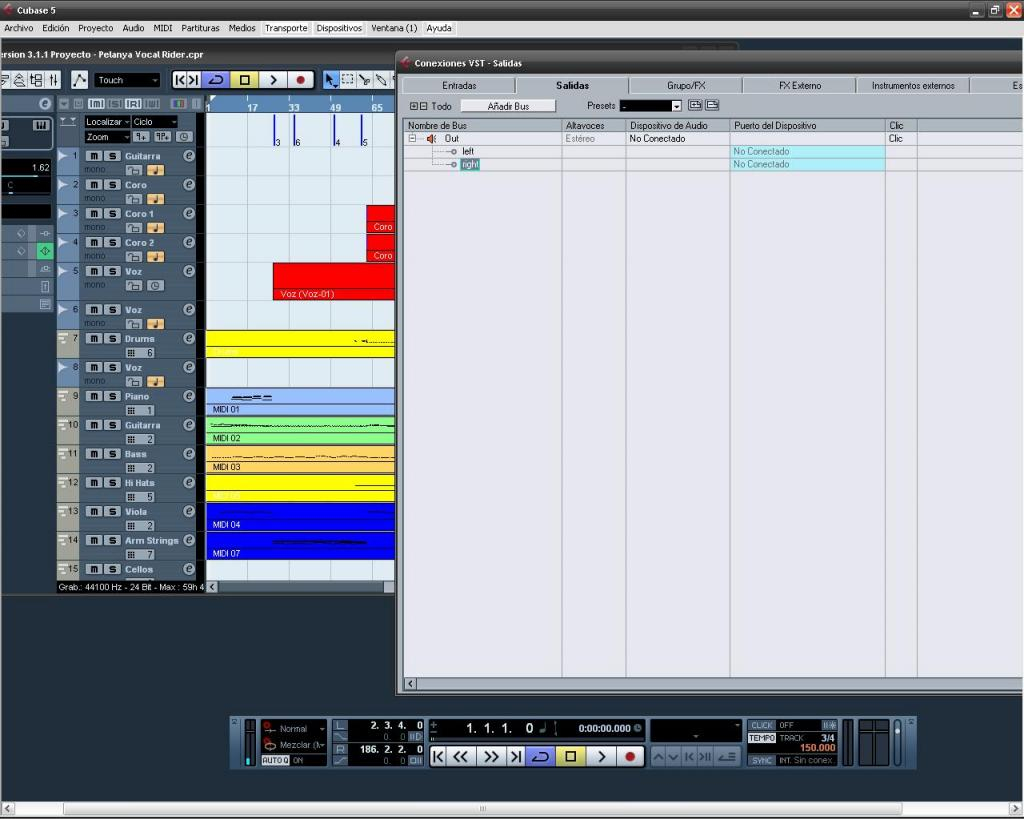Open the Ciclo dropdown
The height and width of the screenshot is (819, 1024).
[155, 122]
